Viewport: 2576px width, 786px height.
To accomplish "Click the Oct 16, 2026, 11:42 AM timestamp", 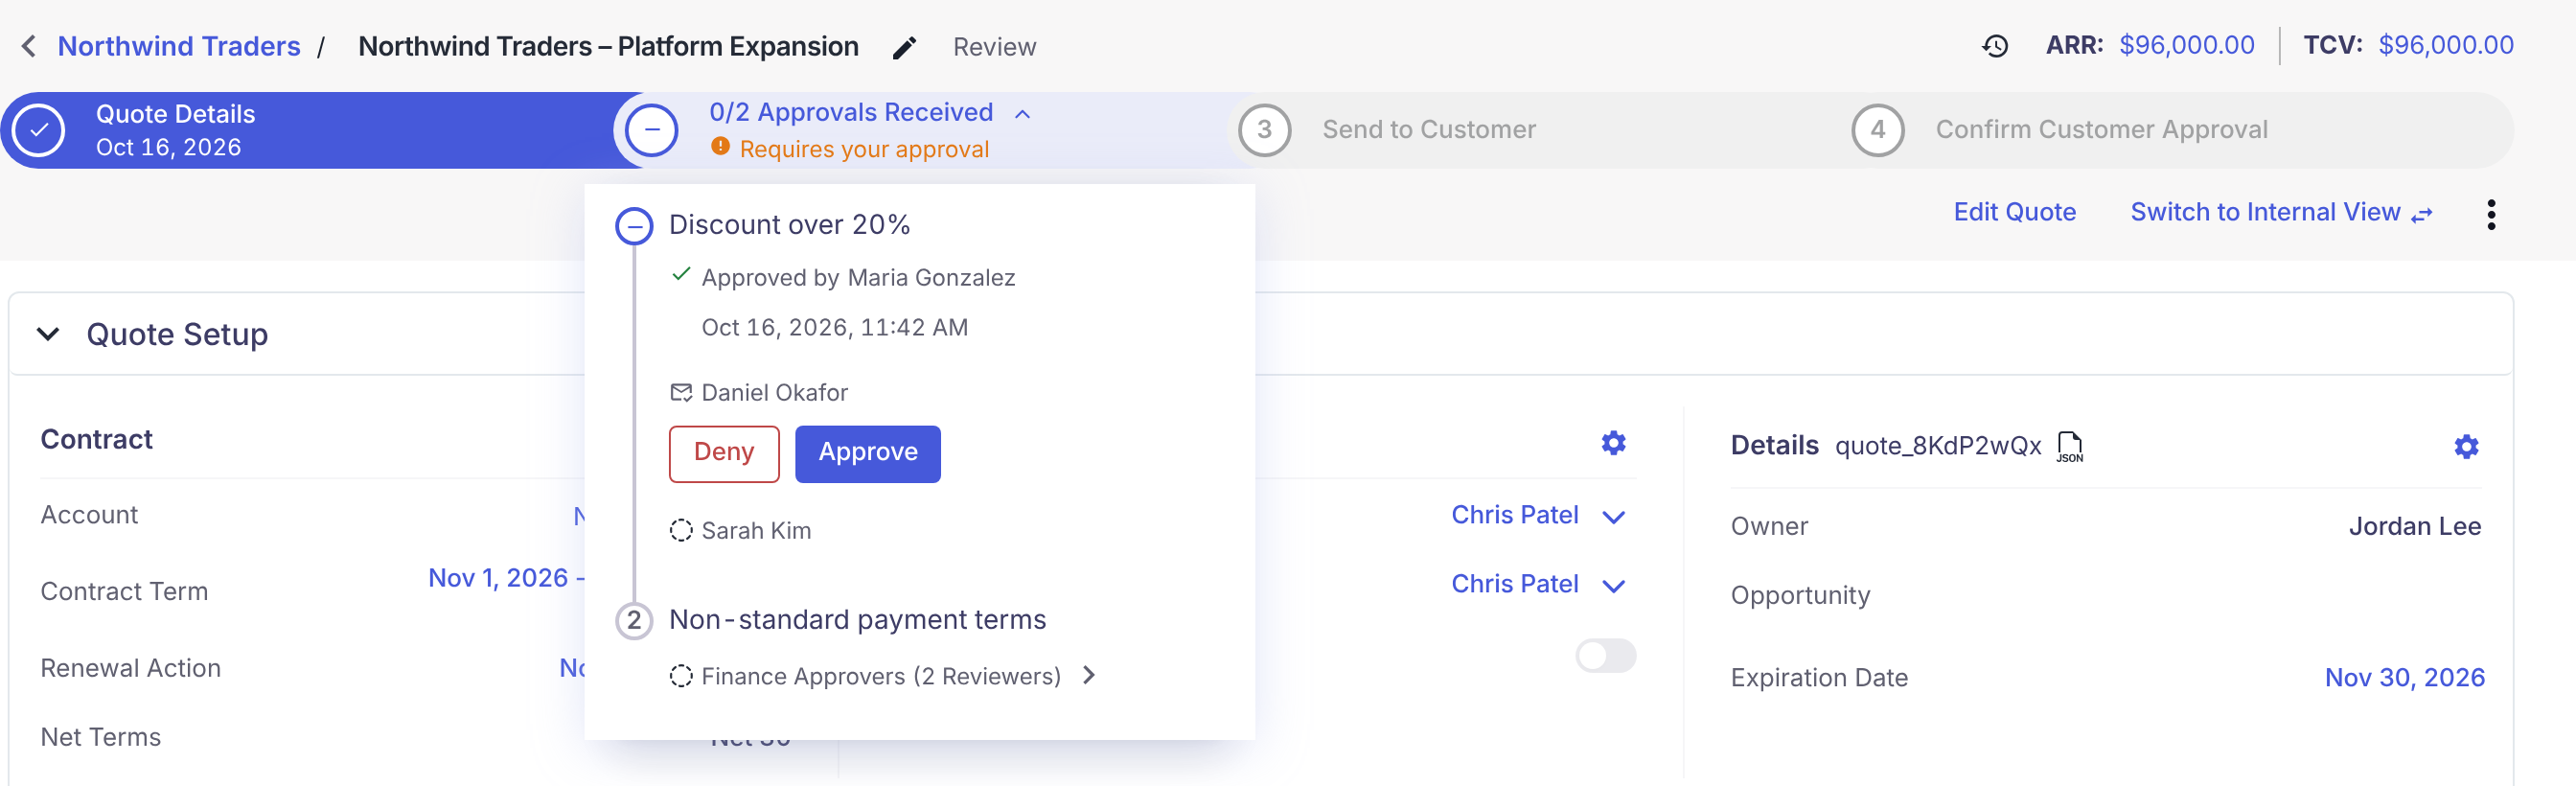I will pos(834,327).
